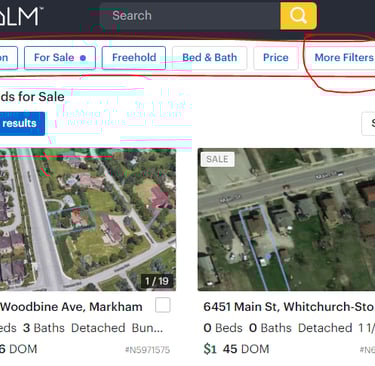Open the Freehold filter dropdown
The width and height of the screenshot is (375, 366).
coord(134,58)
